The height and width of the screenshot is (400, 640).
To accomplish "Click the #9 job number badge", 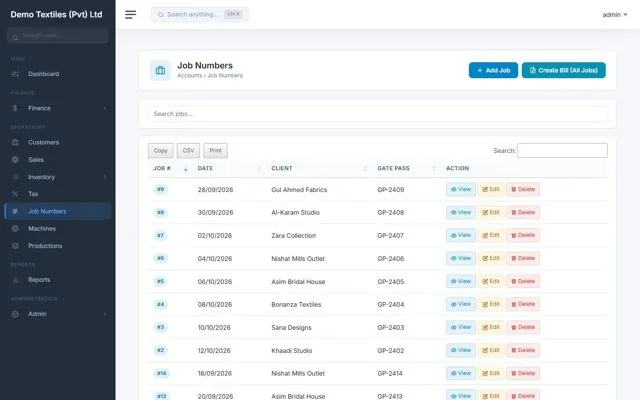I will 160,189.
